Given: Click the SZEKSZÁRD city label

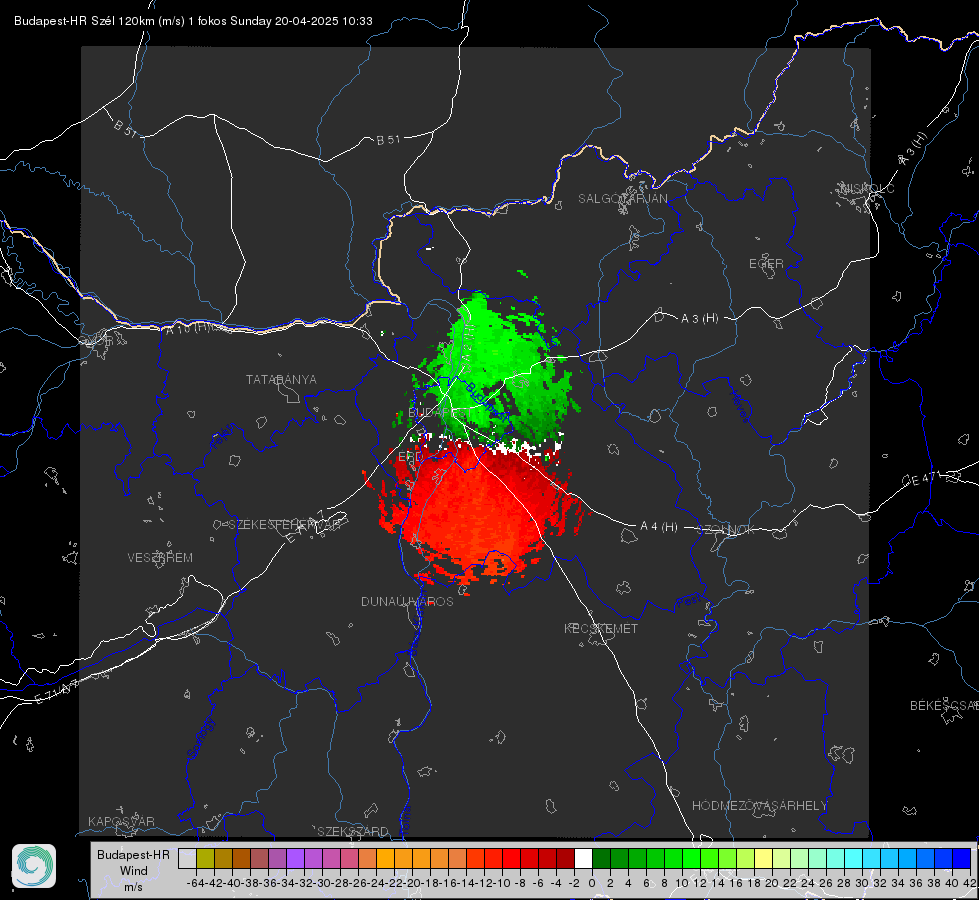Looking at the screenshot, I should click(353, 831).
